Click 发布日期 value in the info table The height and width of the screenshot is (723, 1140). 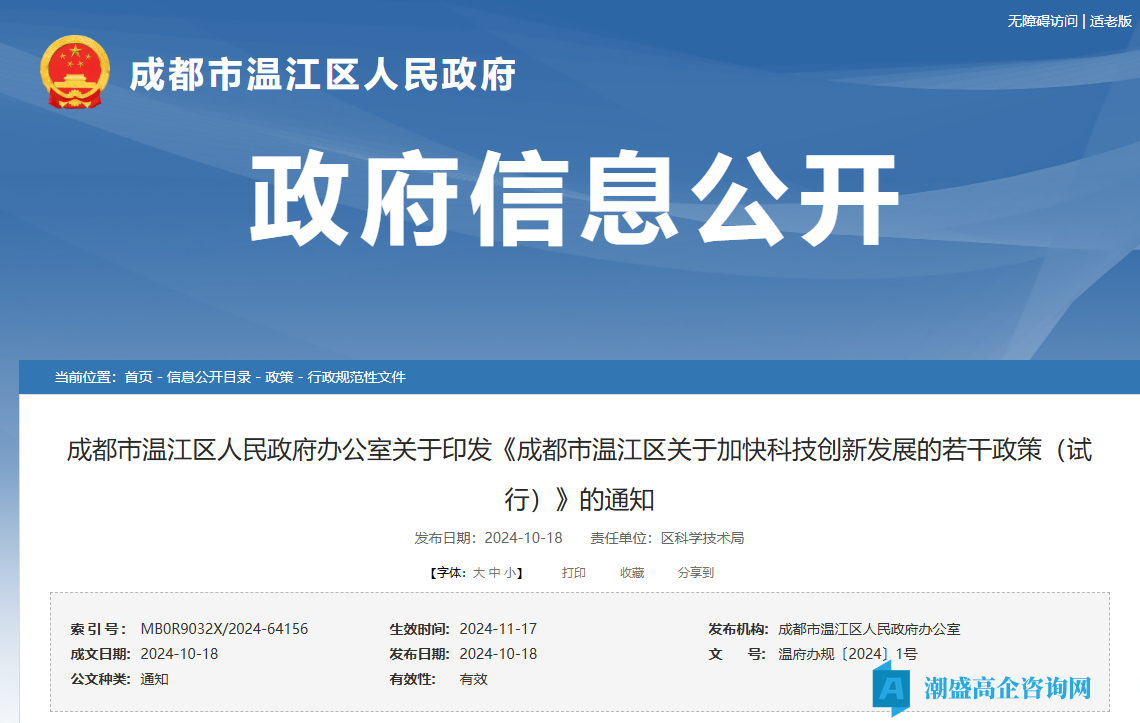498,654
